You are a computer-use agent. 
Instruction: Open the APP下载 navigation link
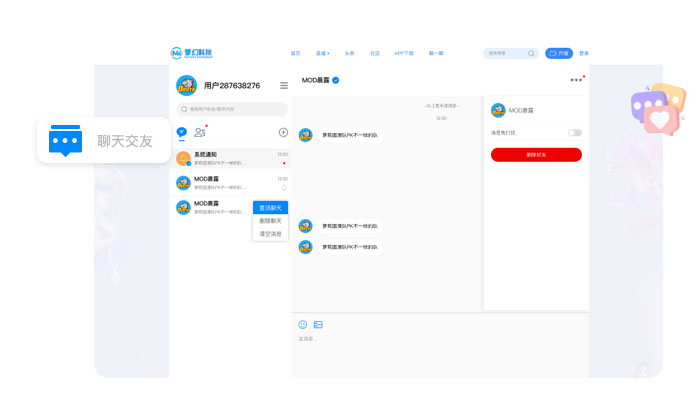[x=404, y=53]
